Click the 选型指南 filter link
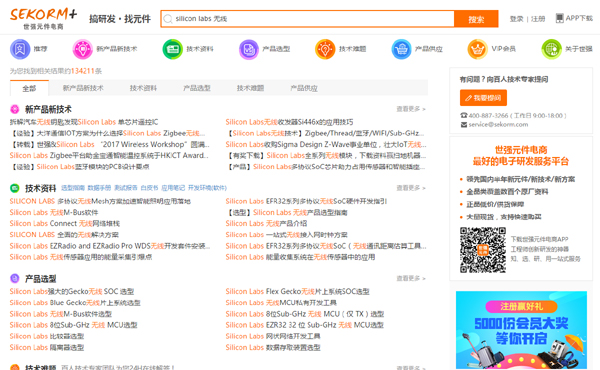Image resolution: width=600 pixels, height=370 pixels. tap(73, 188)
